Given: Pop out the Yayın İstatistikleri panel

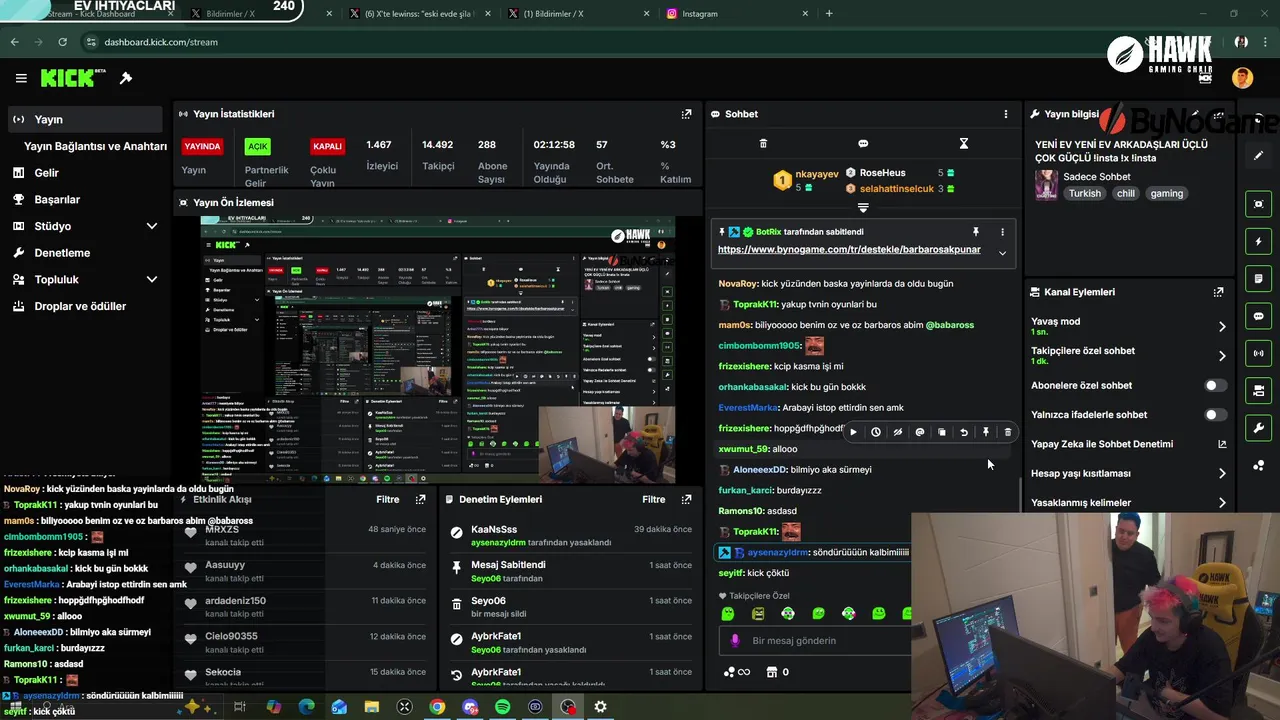Looking at the screenshot, I should (x=686, y=114).
